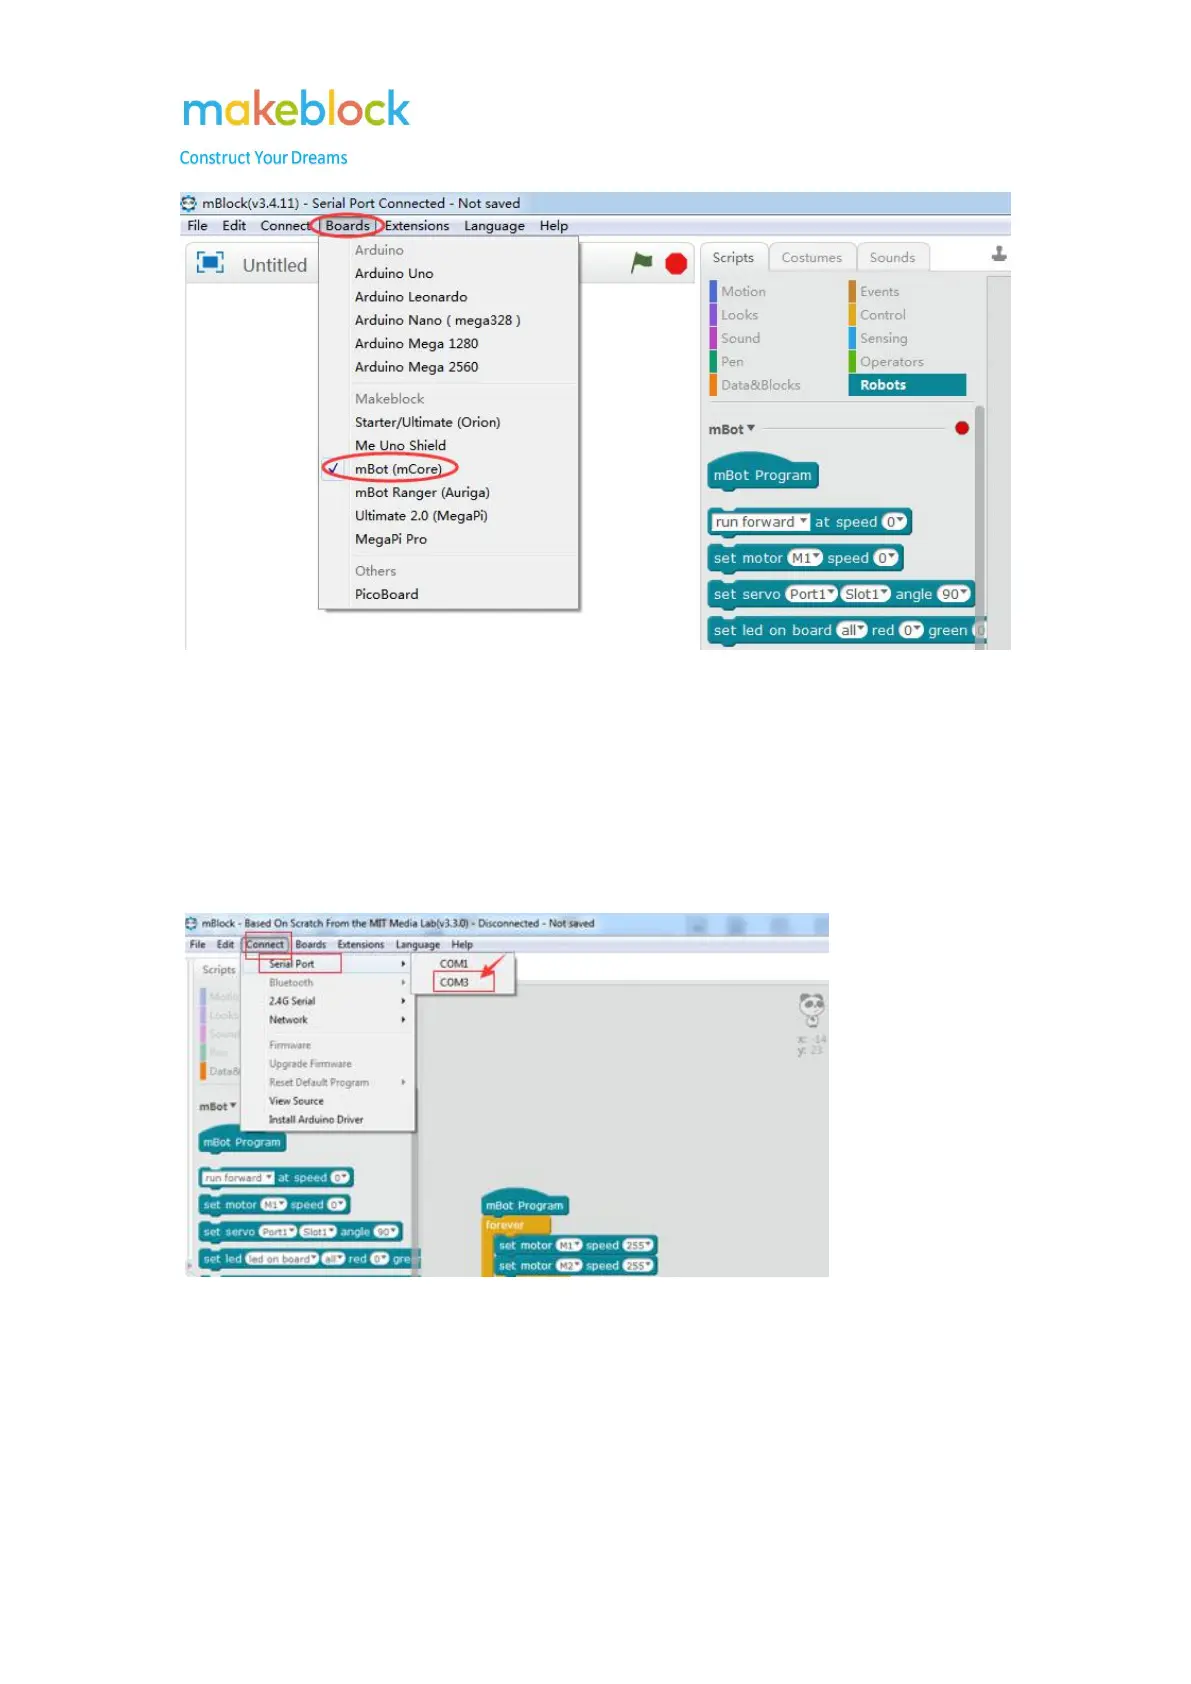Open the Boards menu in v3.4.11 window
This screenshot has width=1191, height=1684.
[347, 226]
